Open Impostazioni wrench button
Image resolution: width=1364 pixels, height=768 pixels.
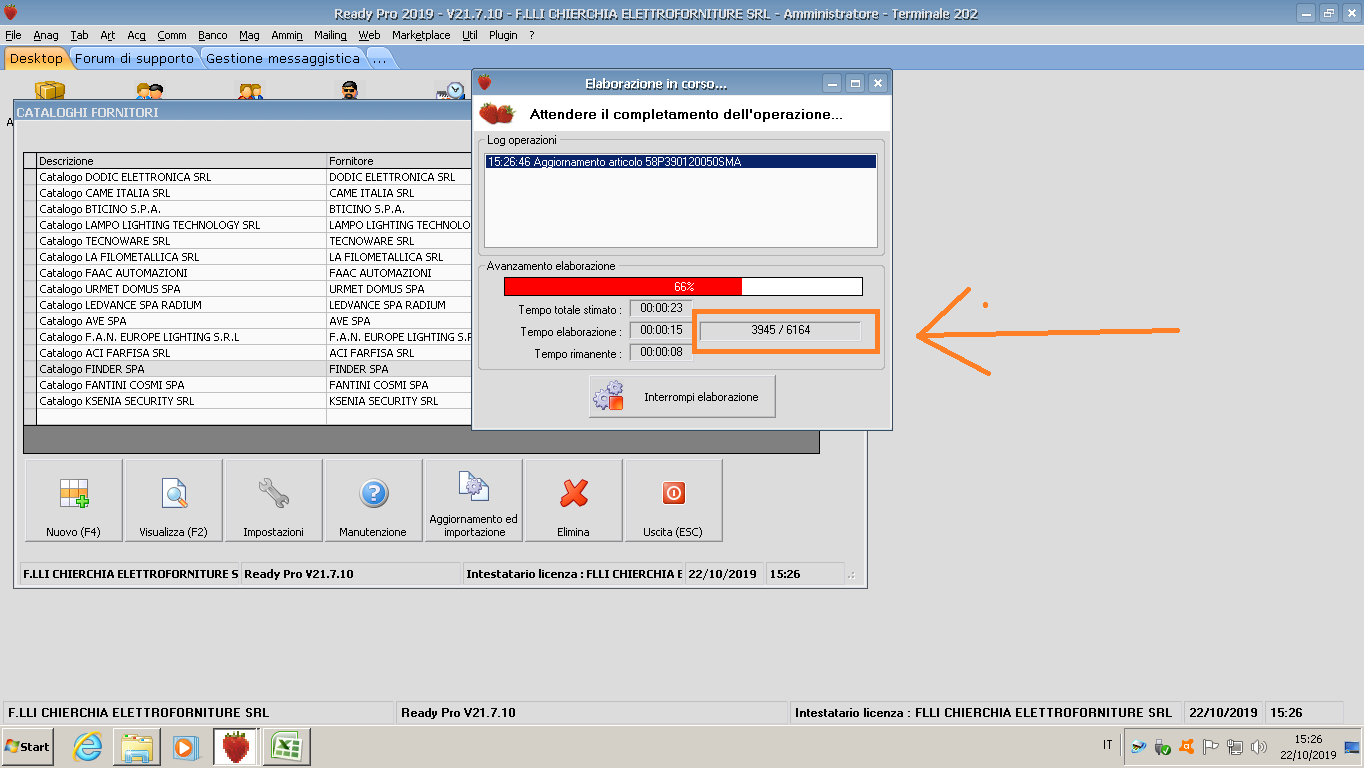(x=274, y=500)
